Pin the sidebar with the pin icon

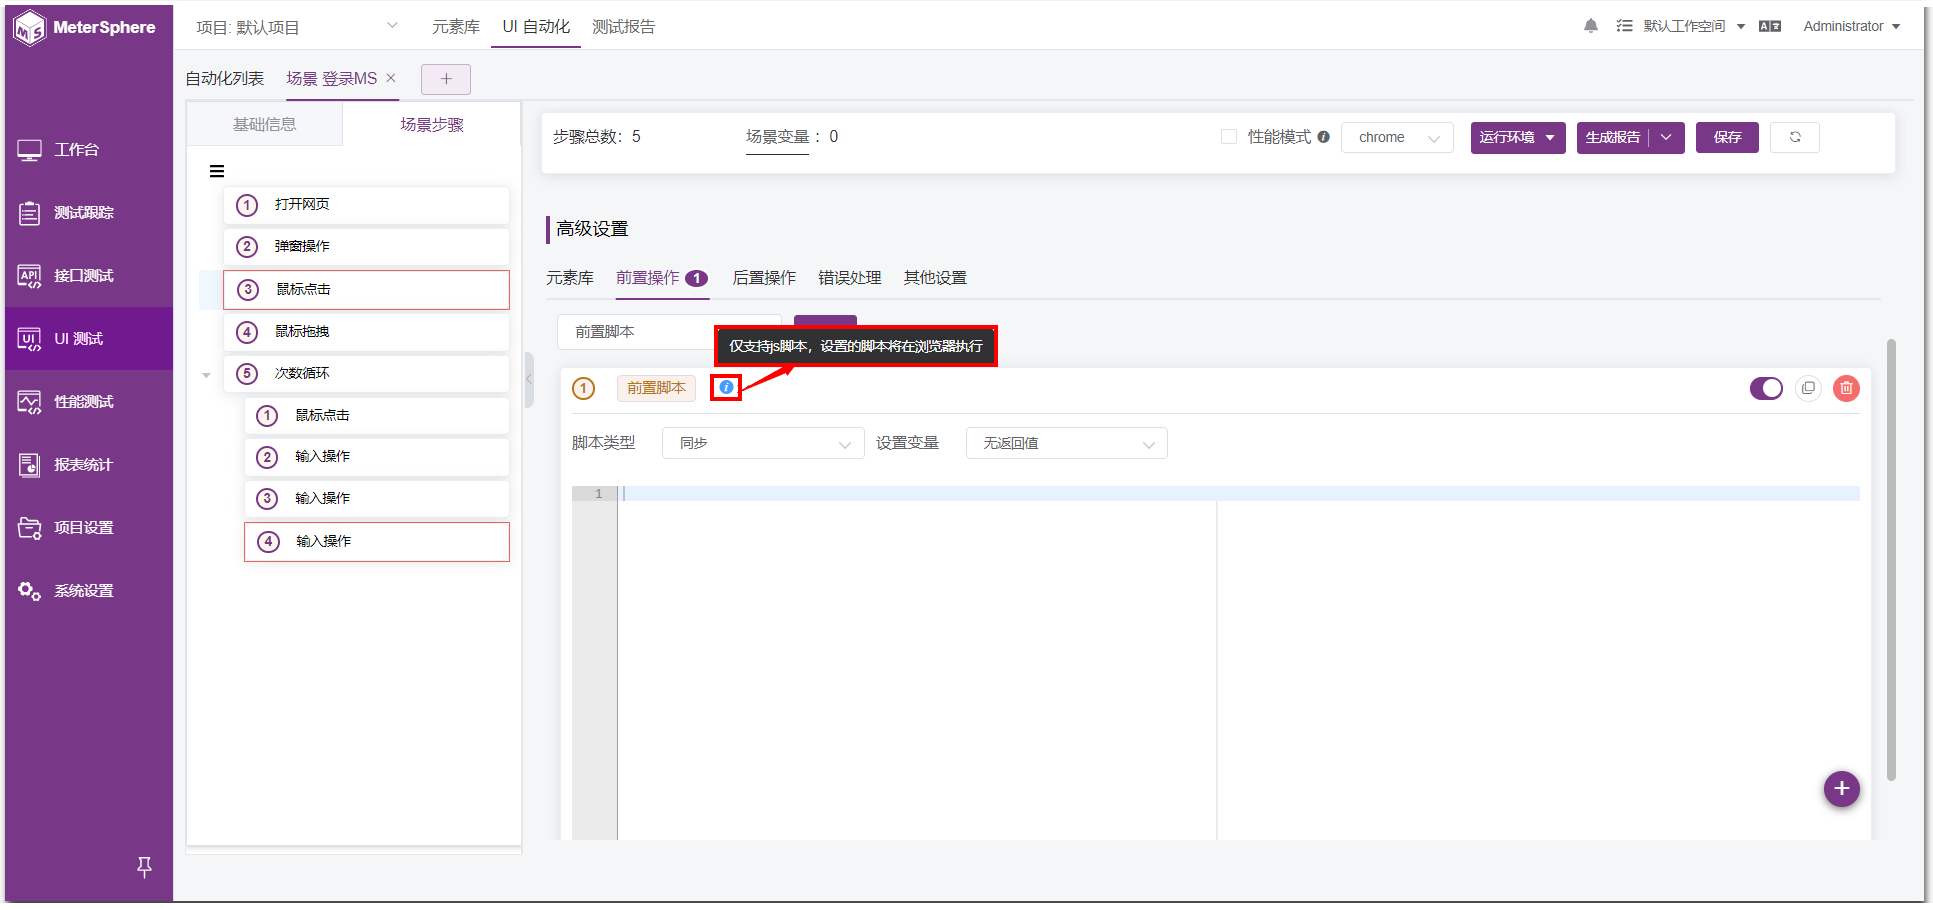point(144,867)
